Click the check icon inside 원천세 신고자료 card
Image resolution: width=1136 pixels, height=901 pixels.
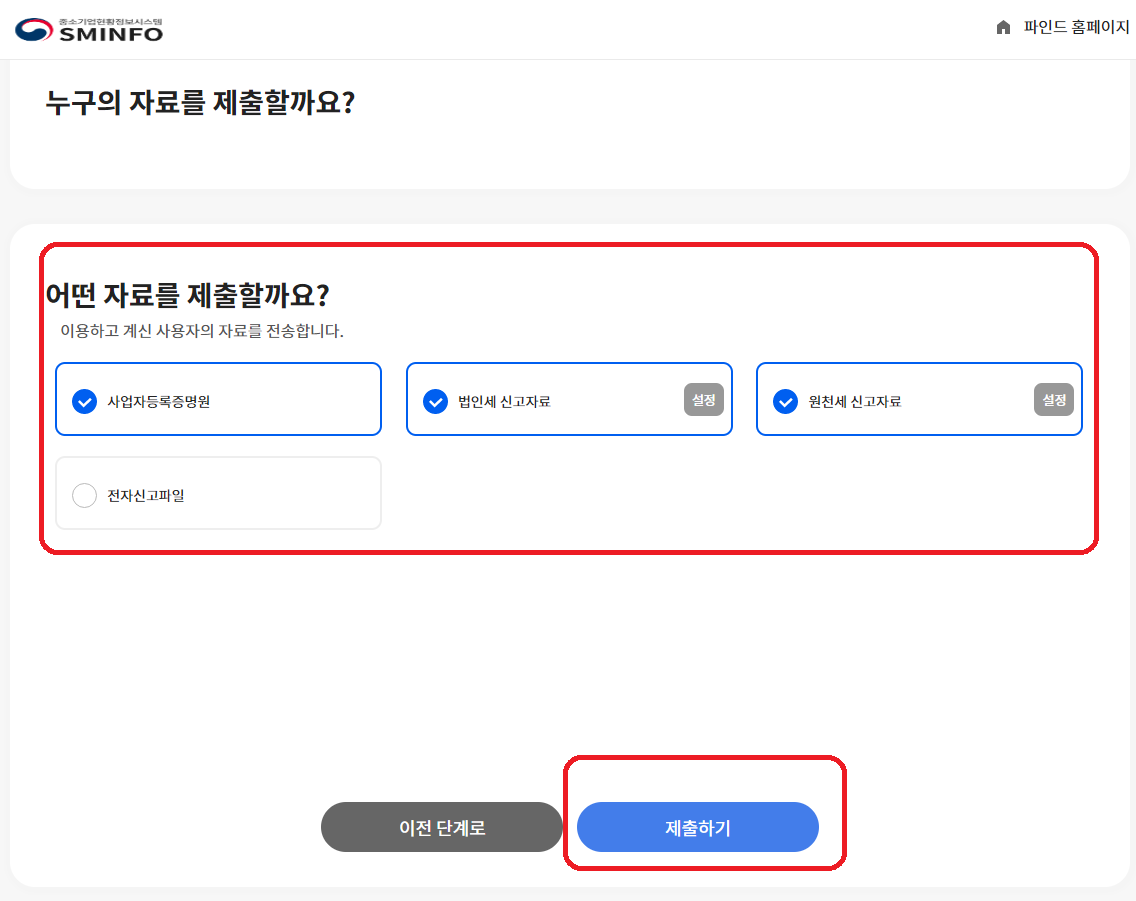pyautogui.click(x=785, y=399)
